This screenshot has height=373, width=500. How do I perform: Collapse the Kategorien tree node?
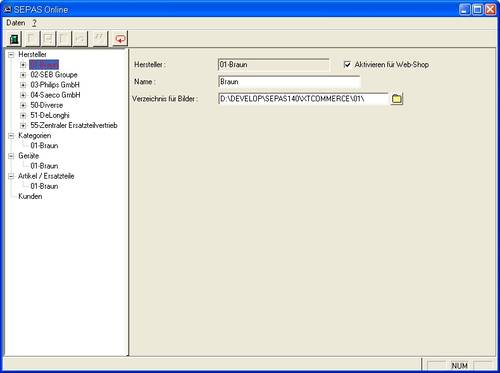pyautogui.click(x=11, y=136)
